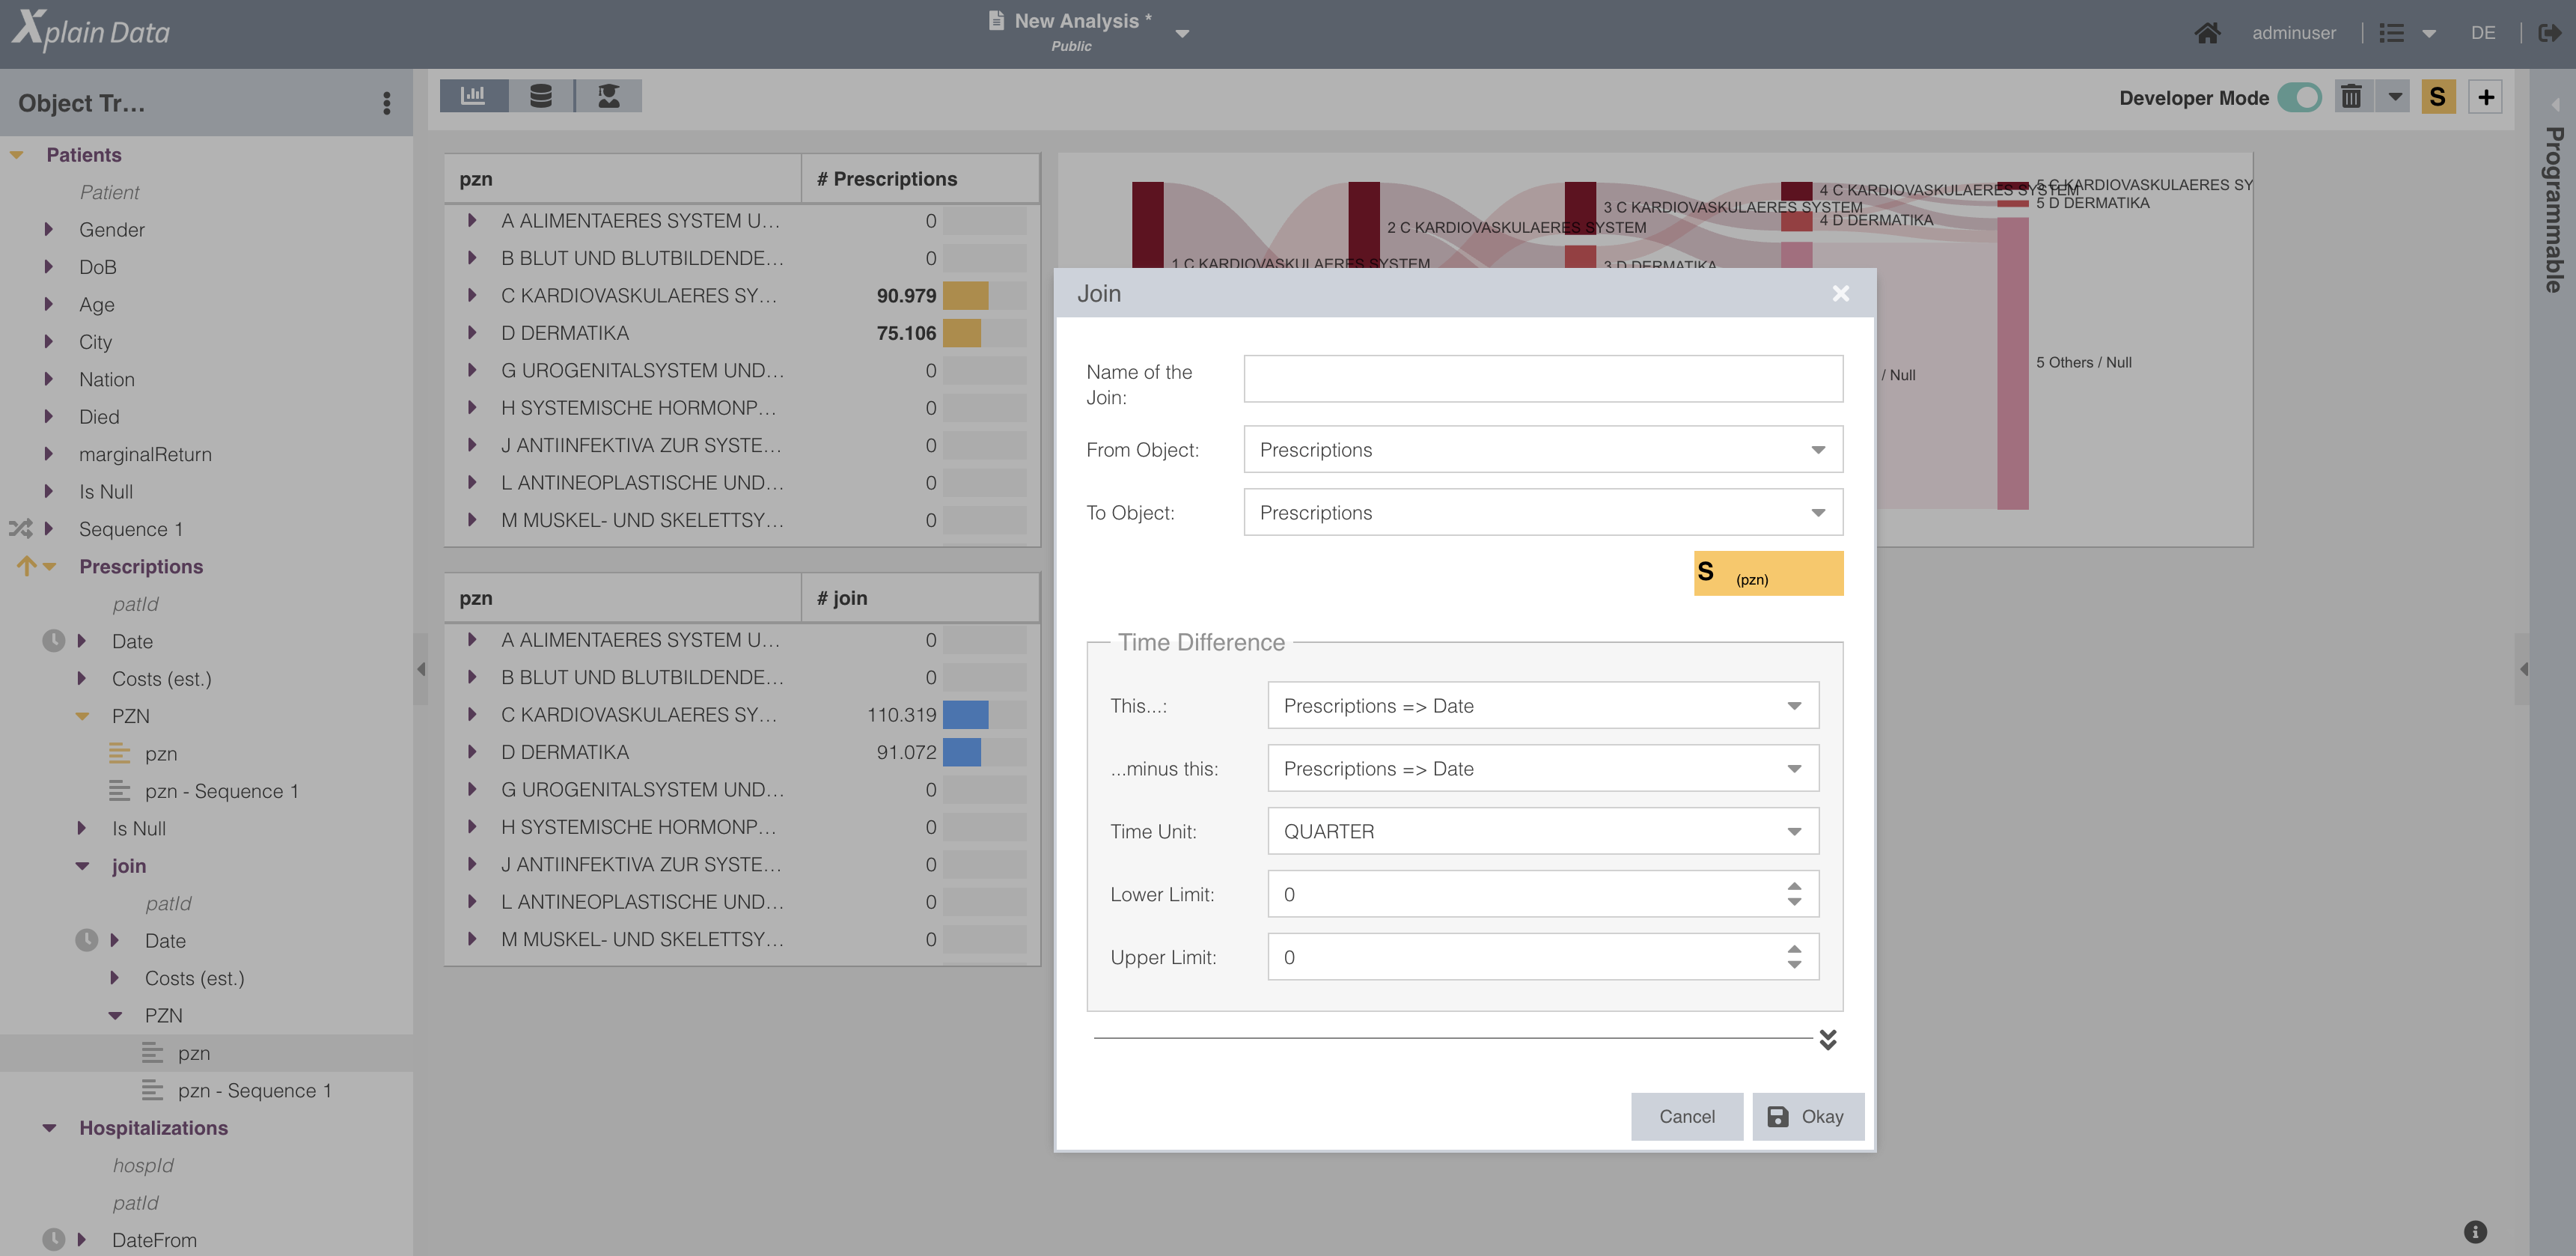Viewport: 2576px width, 1256px height.
Task: Collapse the Hospitalizations node
Action: (x=49, y=1128)
